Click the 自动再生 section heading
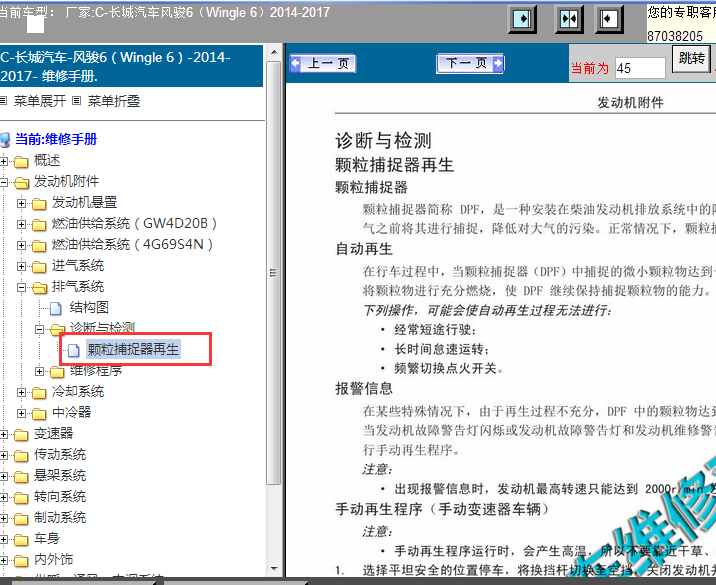Viewport: 716px width, 585px height. click(364, 249)
